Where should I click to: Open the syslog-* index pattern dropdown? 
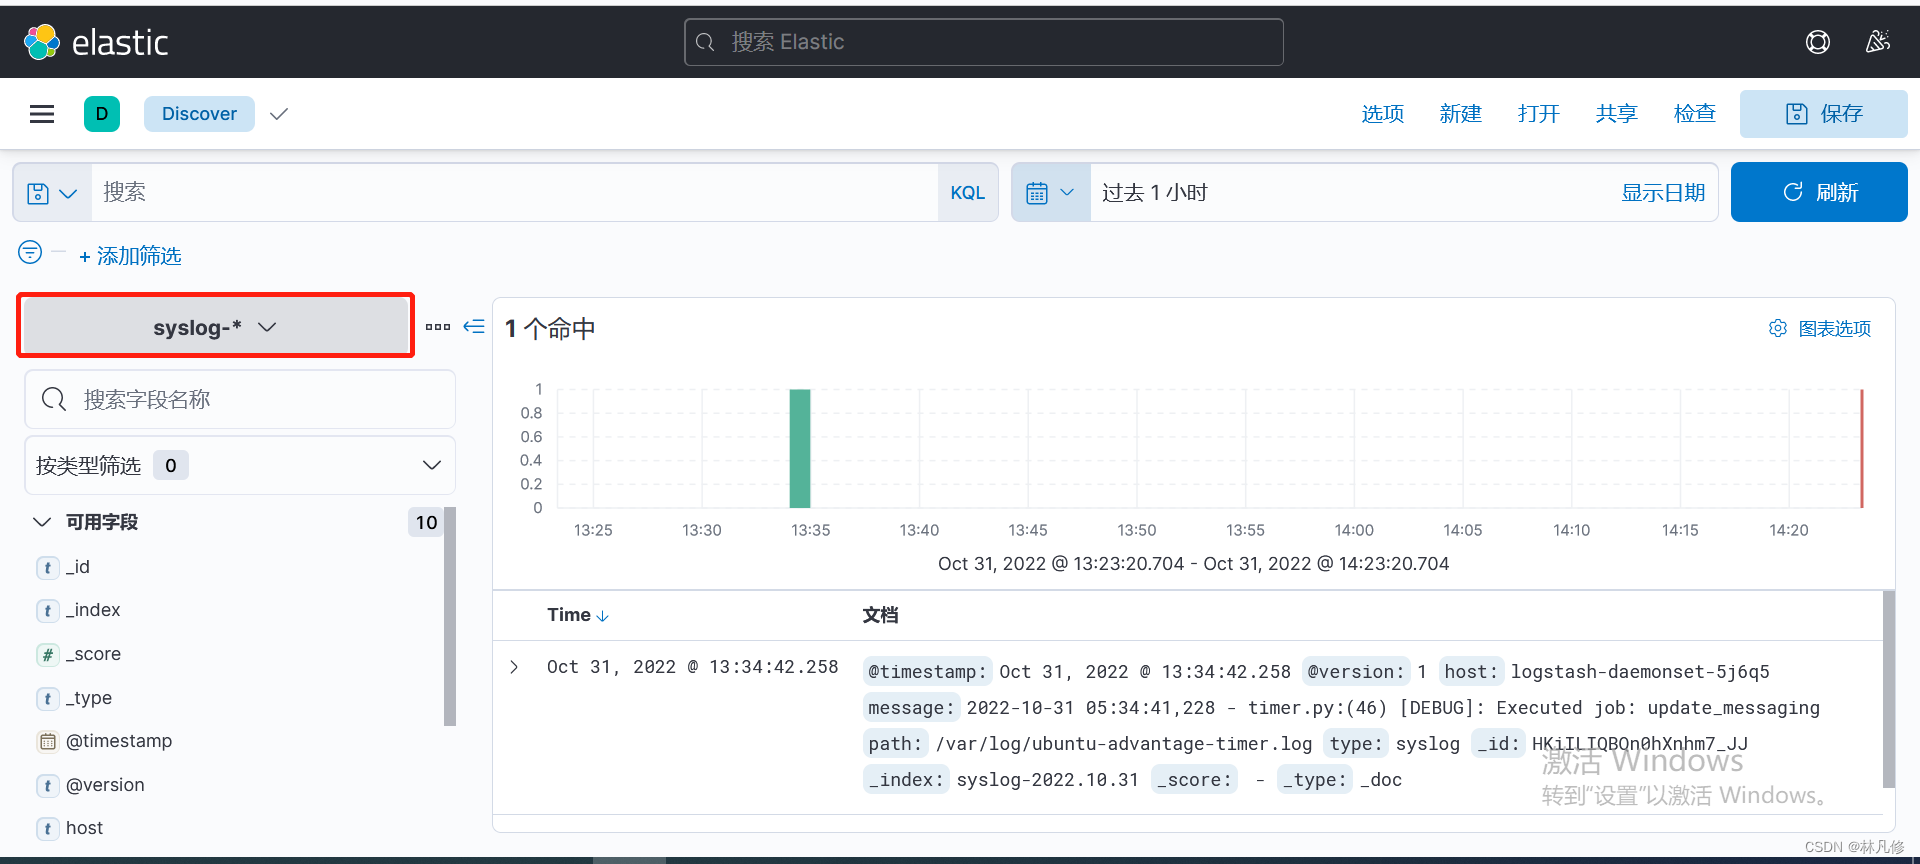pyautogui.click(x=215, y=327)
